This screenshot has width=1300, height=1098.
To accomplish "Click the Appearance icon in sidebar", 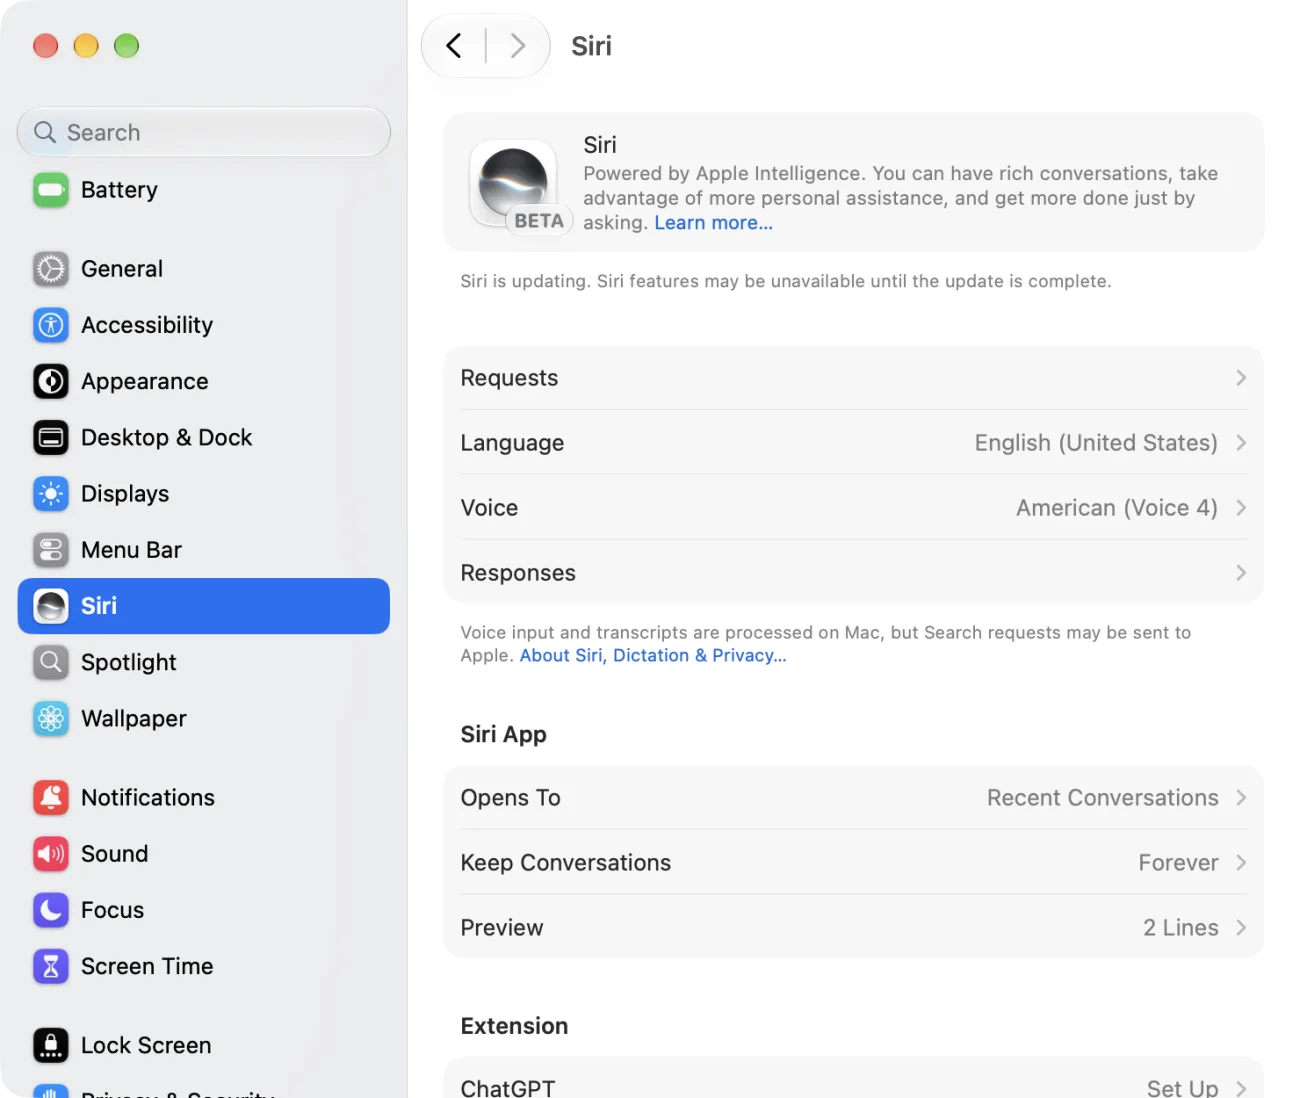I will (51, 381).
